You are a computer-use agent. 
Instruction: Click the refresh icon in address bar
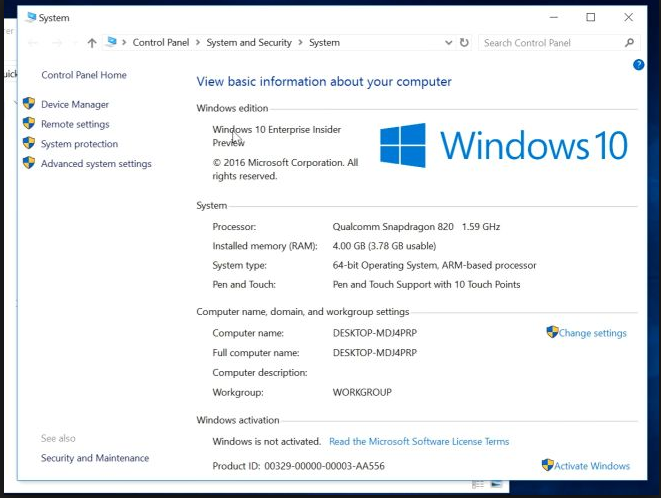464,43
